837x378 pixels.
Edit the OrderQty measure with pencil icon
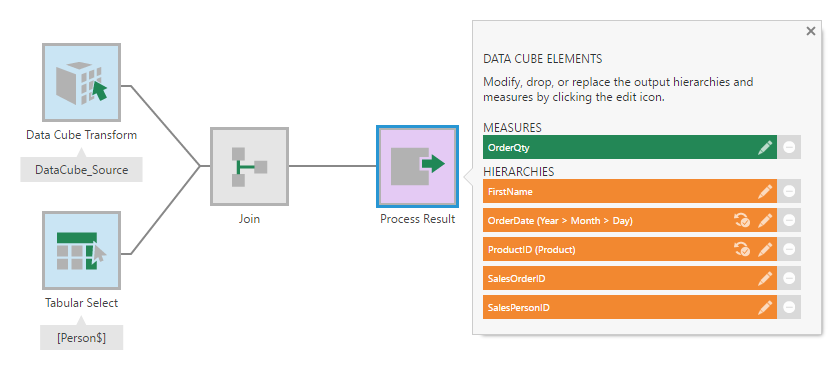click(x=765, y=147)
